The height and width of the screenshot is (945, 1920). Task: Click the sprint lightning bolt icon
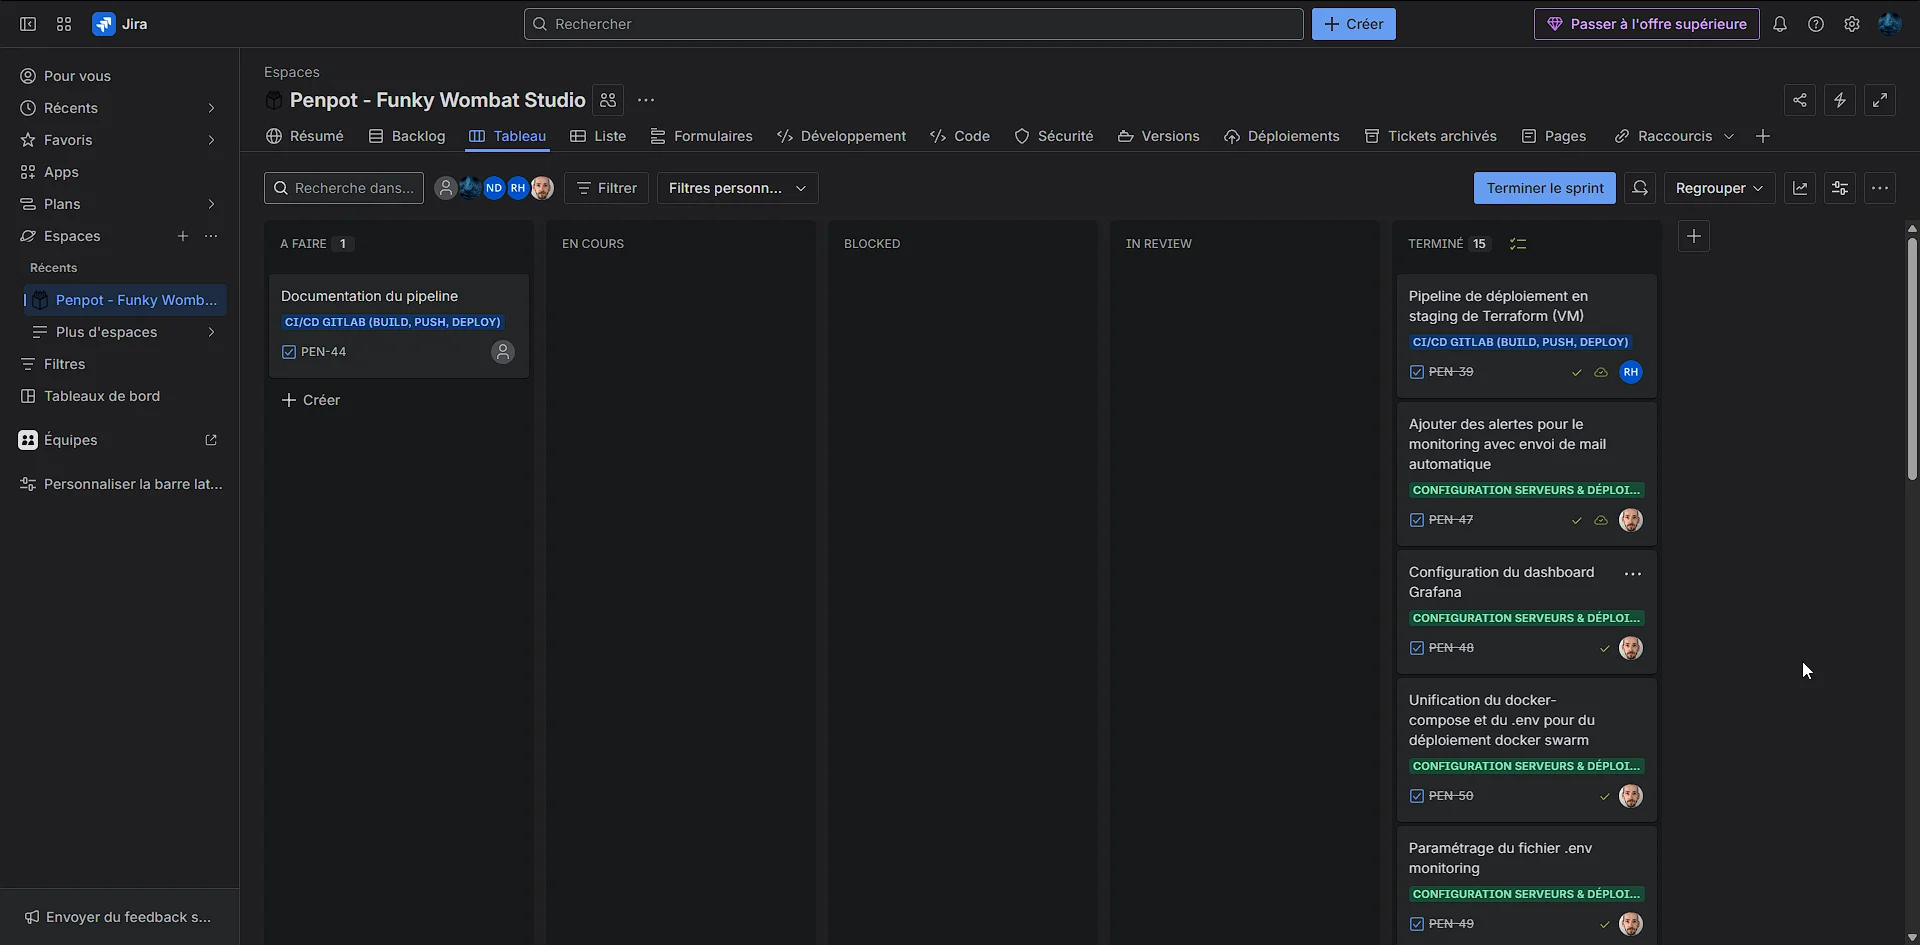click(1840, 100)
